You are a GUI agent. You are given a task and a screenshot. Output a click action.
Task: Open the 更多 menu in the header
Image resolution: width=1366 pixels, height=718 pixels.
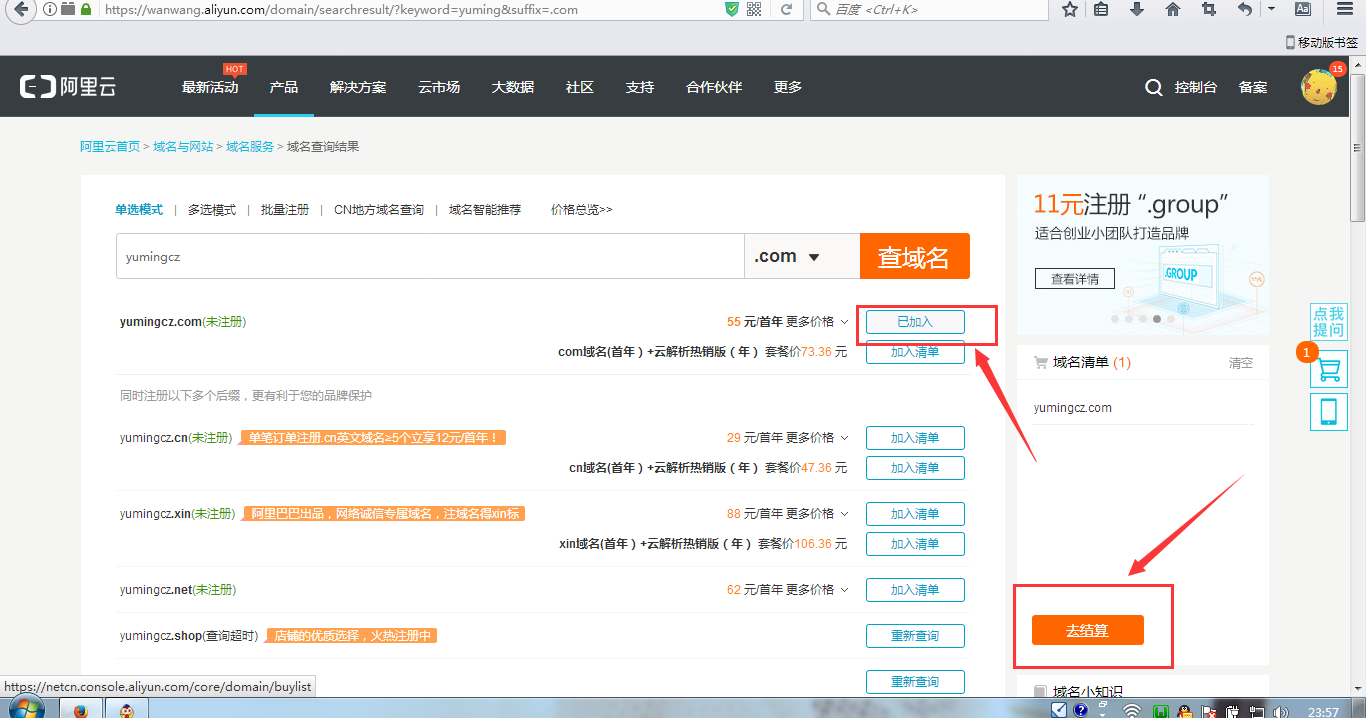(788, 87)
